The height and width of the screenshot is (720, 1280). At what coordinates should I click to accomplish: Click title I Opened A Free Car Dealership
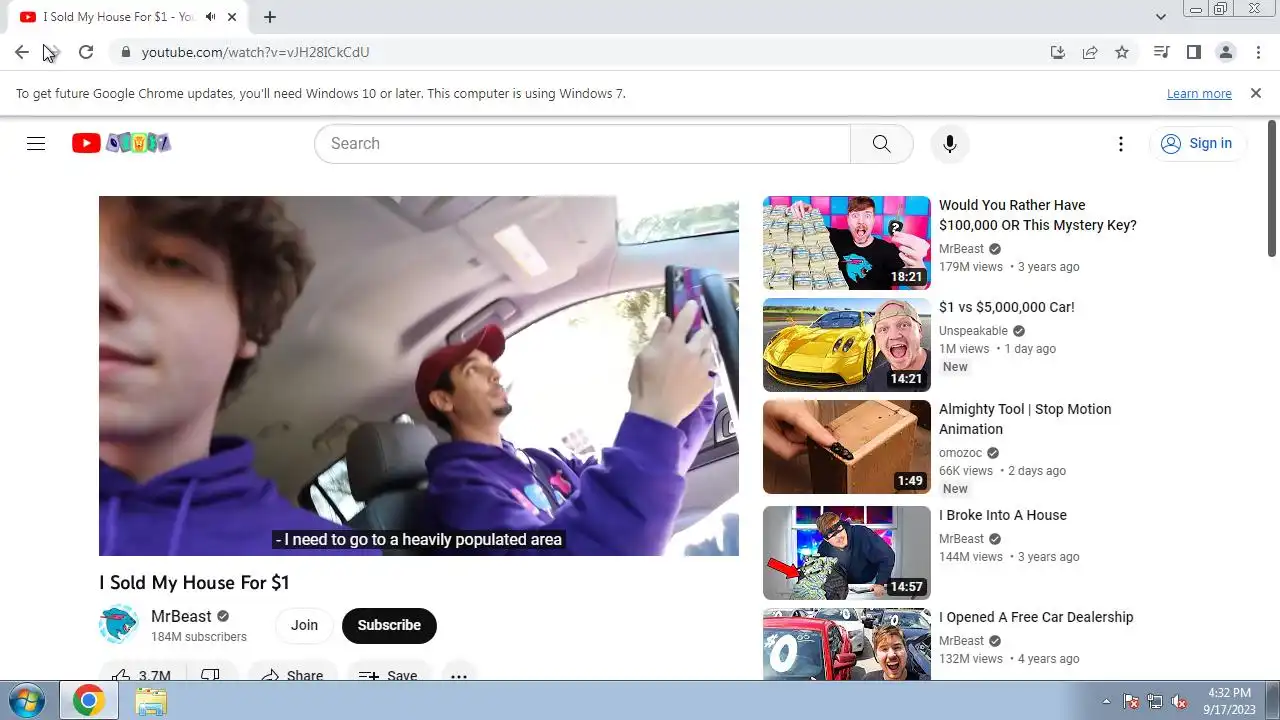pyautogui.click(x=1036, y=617)
